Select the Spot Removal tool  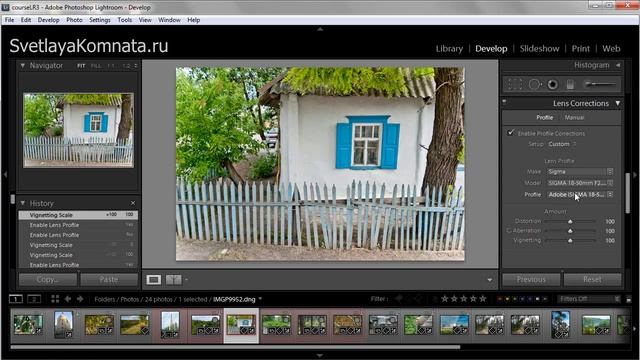coord(535,84)
